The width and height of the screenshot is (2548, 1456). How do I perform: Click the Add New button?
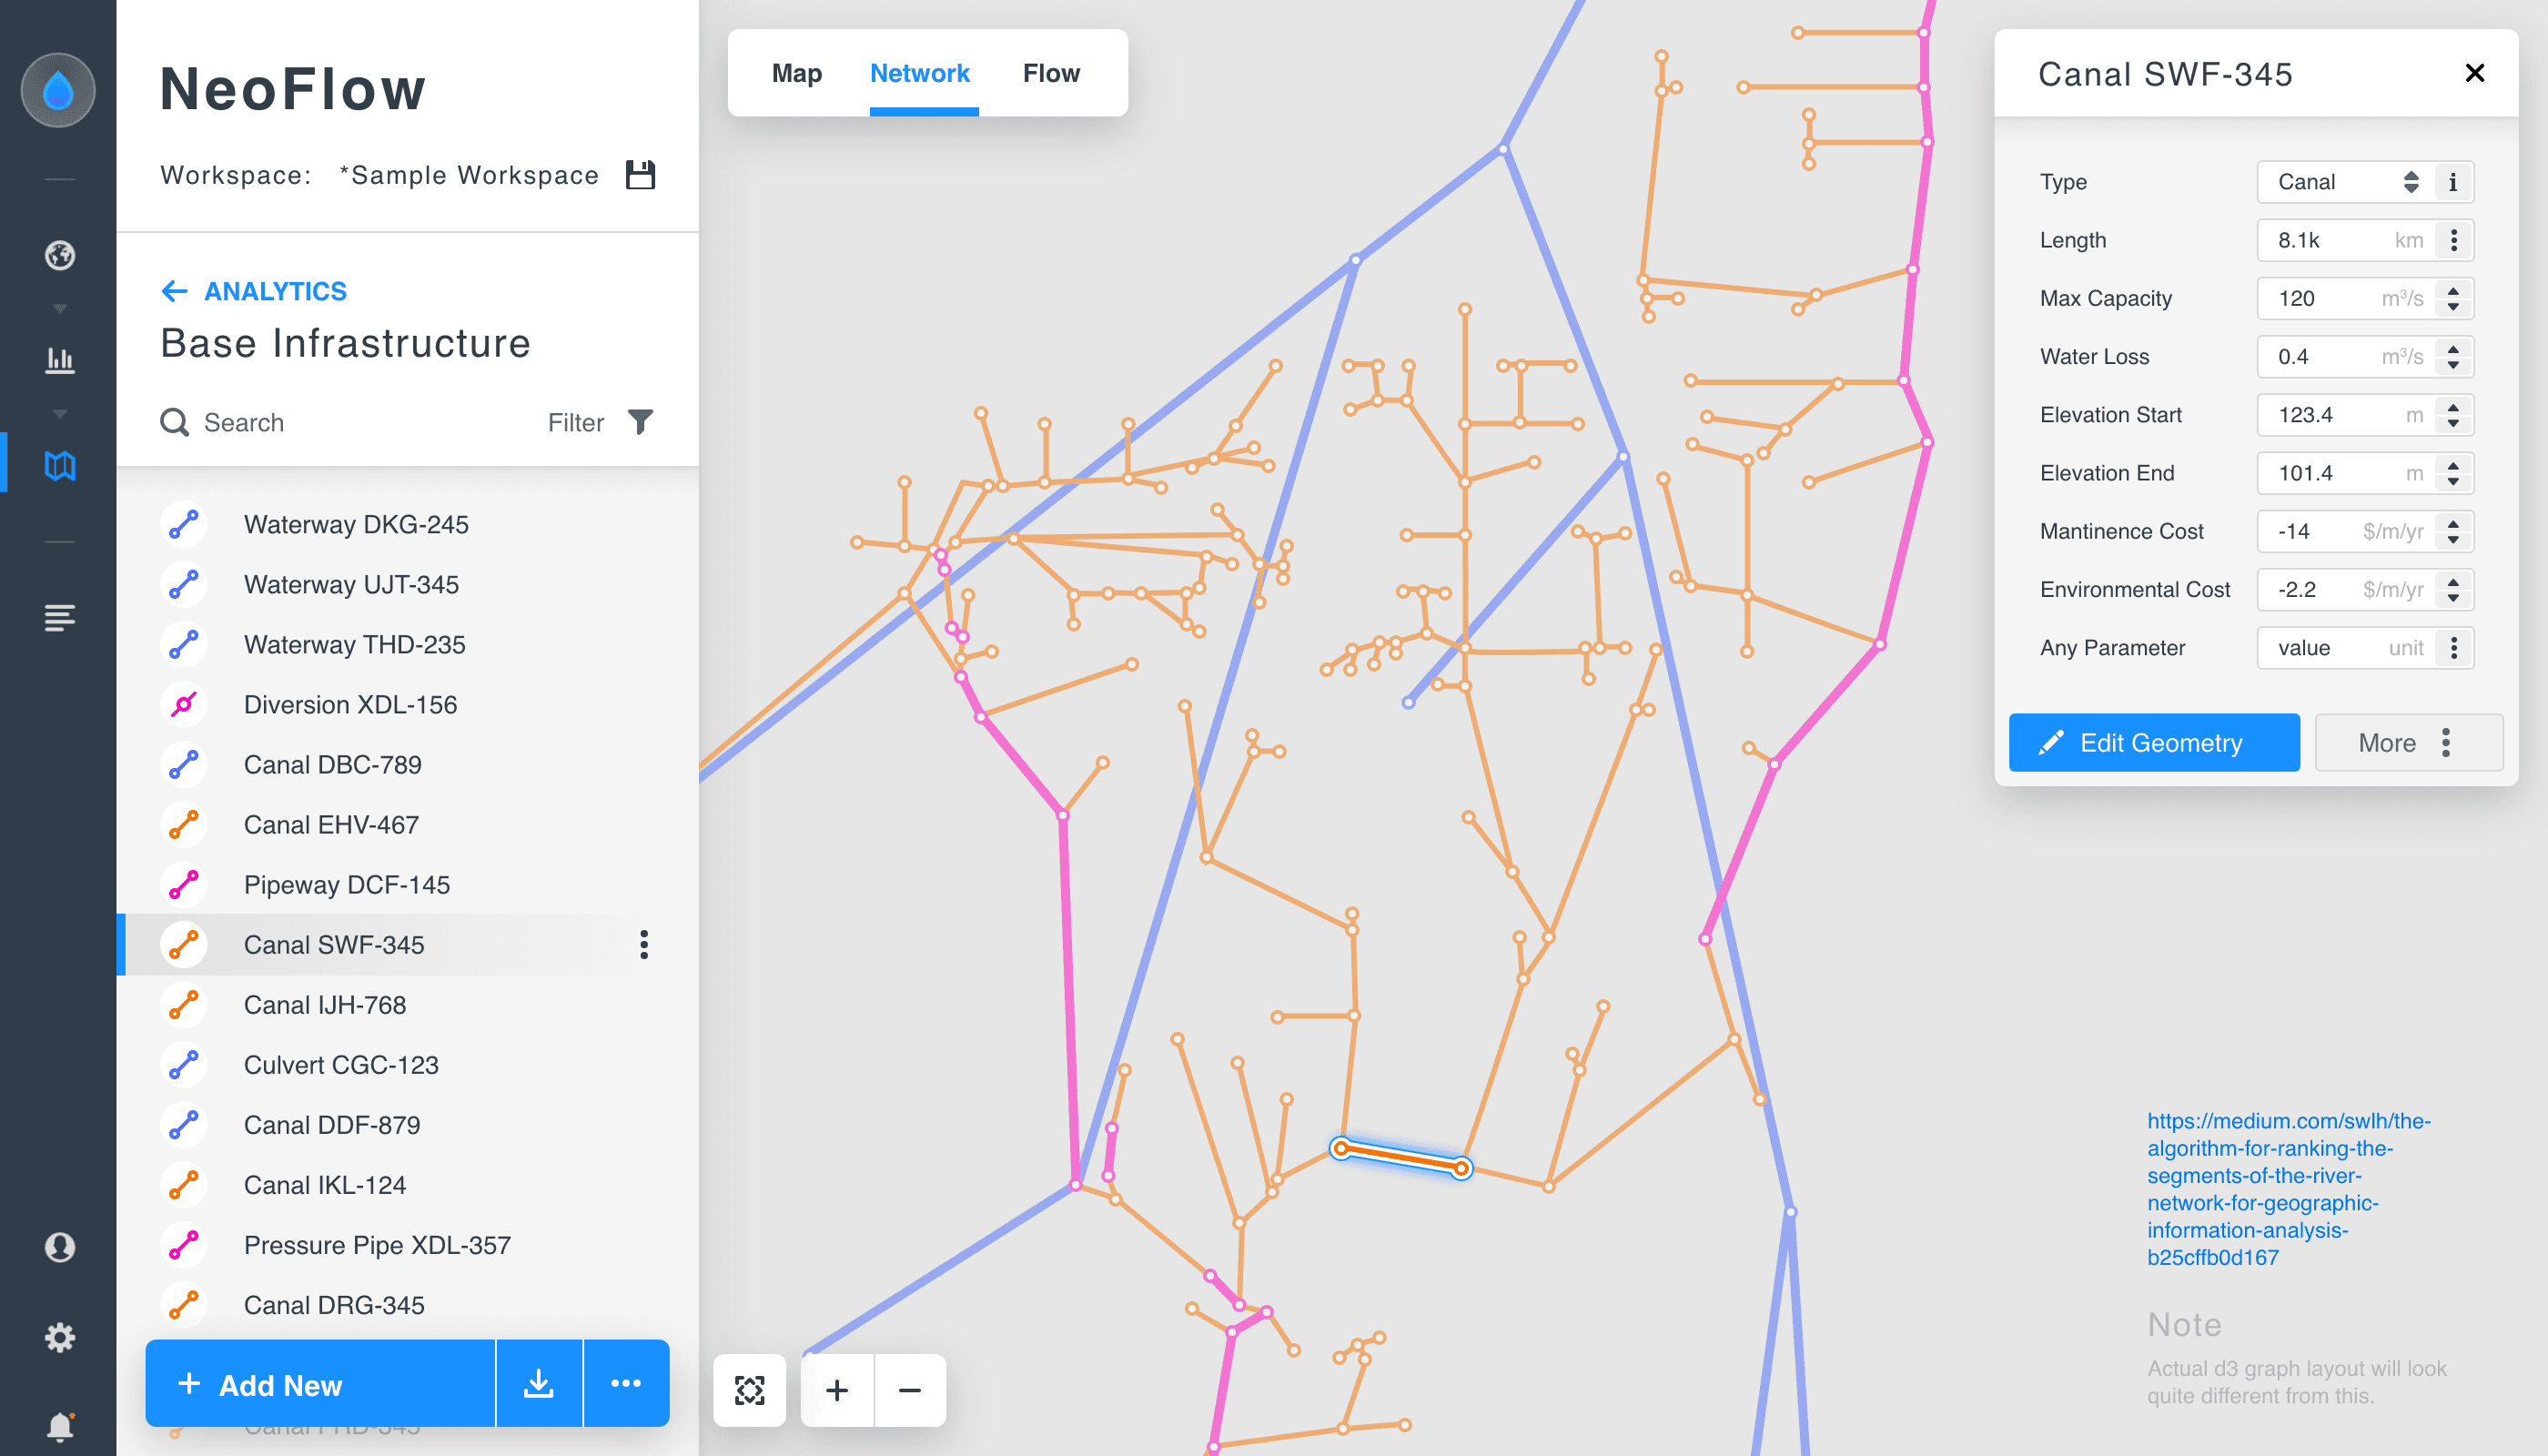(320, 1383)
